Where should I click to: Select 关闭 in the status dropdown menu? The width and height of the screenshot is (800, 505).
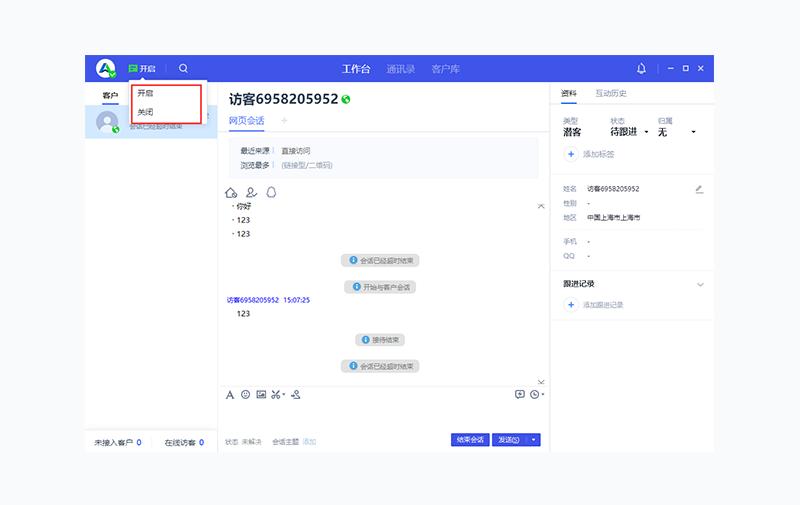(x=145, y=112)
